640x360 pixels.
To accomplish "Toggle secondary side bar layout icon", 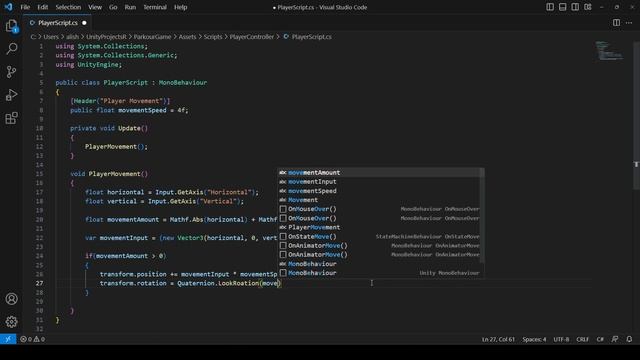I will tap(575, 7).
